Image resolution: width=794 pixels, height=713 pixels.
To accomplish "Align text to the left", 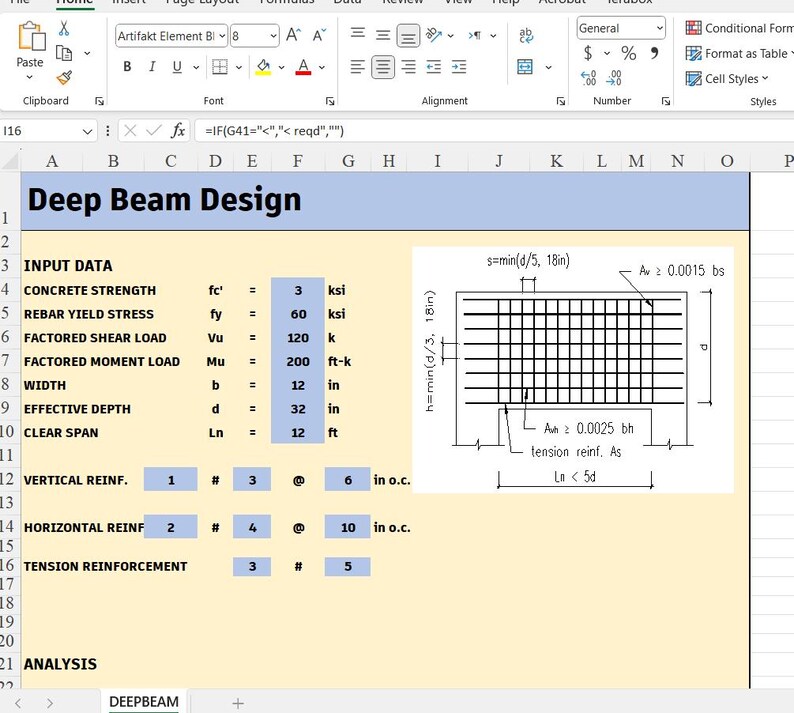I will 358,67.
